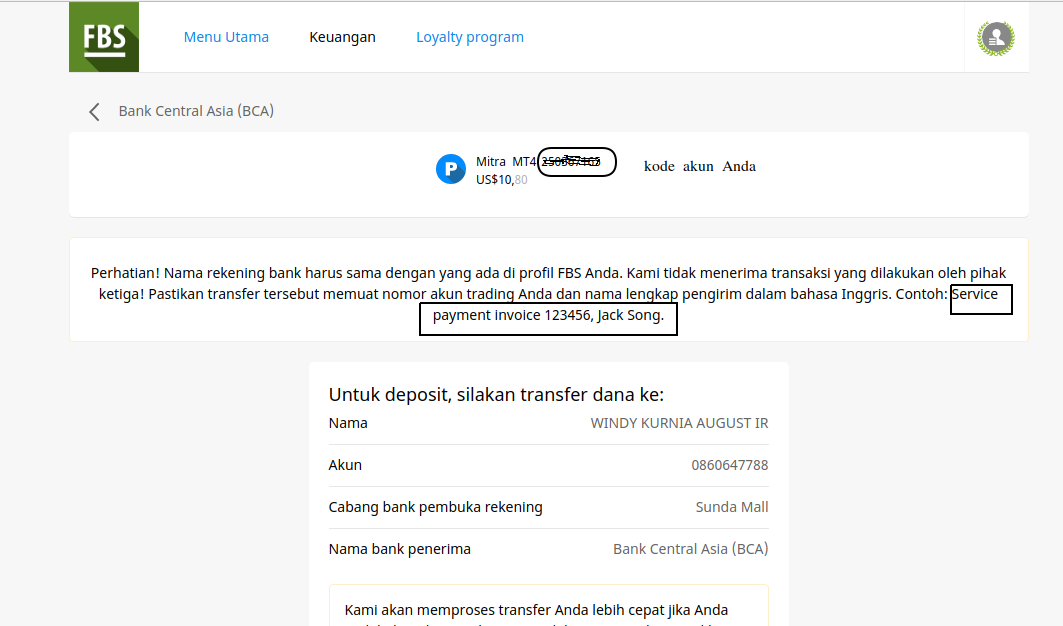This screenshot has width=1063, height=626.
Task: Click the Bank Central Asia (BCA) receiving bank value
Action: pos(691,549)
